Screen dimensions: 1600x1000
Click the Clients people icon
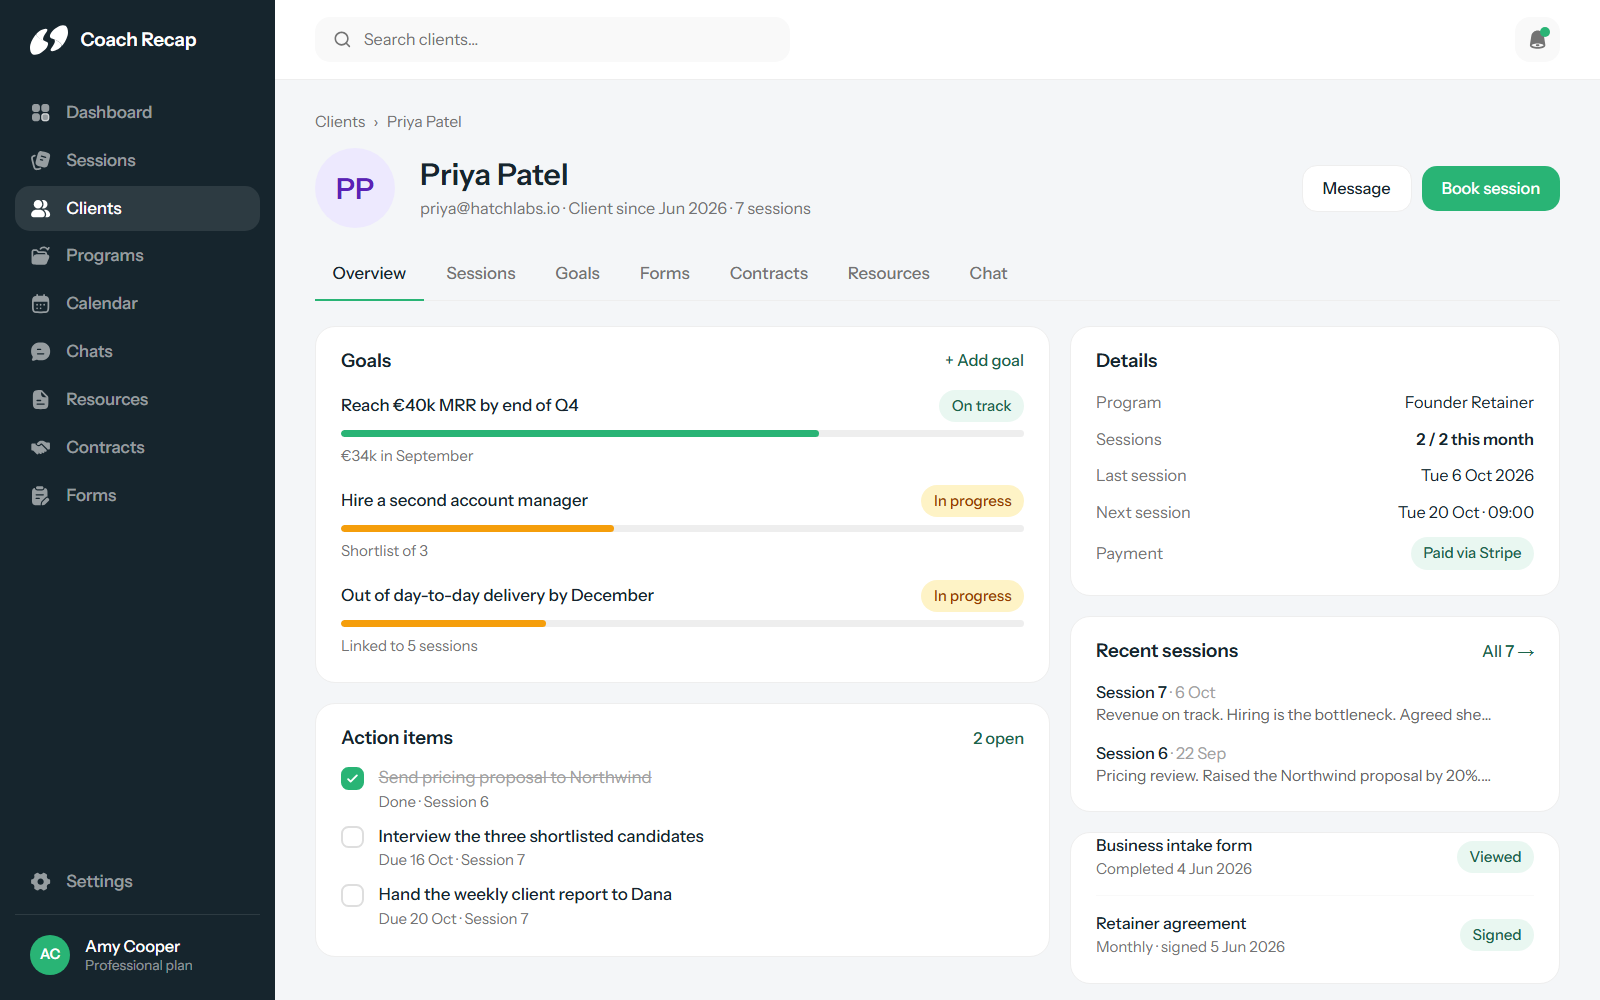click(x=41, y=208)
